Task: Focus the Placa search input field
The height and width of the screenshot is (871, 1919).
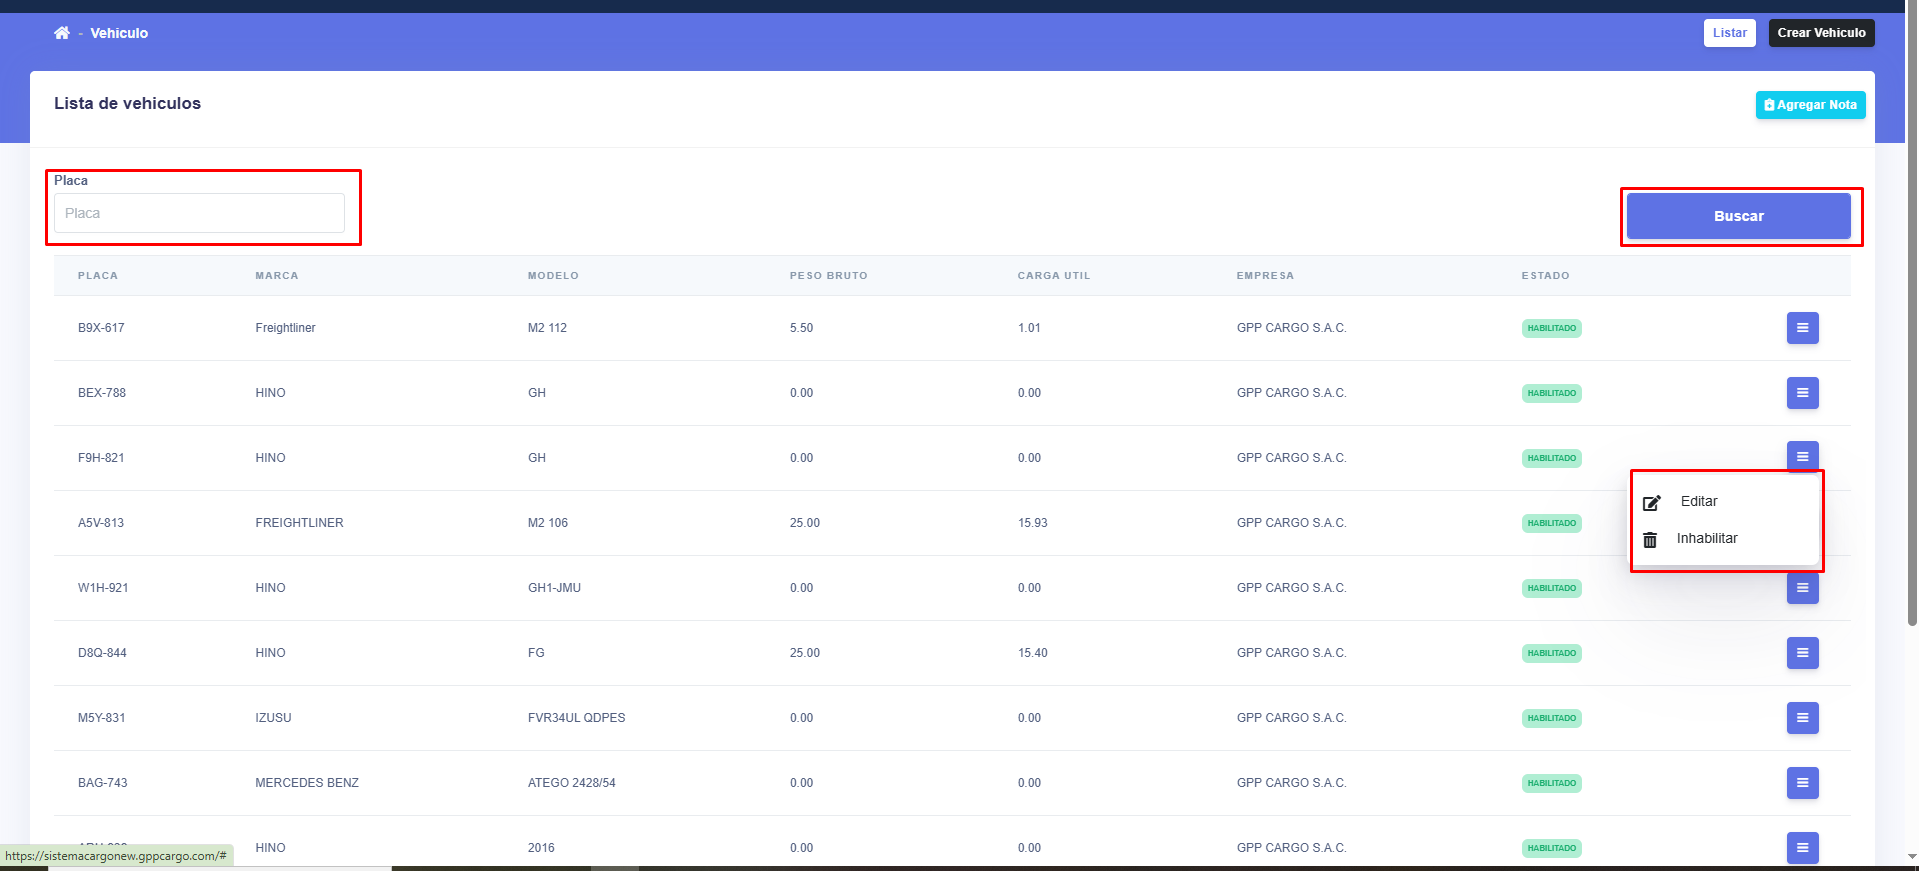Action: click(x=199, y=213)
